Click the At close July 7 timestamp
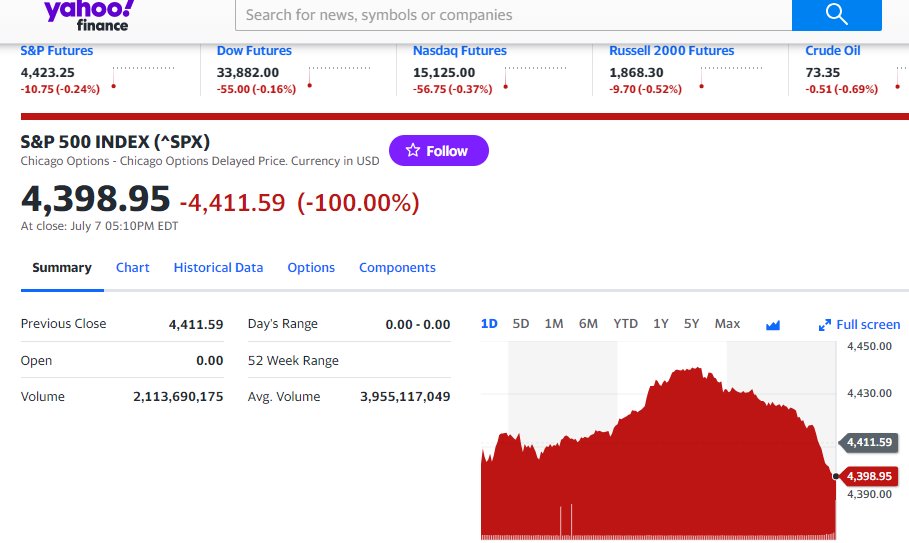The width and height of the screenshot is (909, 543). click(99, 226)
